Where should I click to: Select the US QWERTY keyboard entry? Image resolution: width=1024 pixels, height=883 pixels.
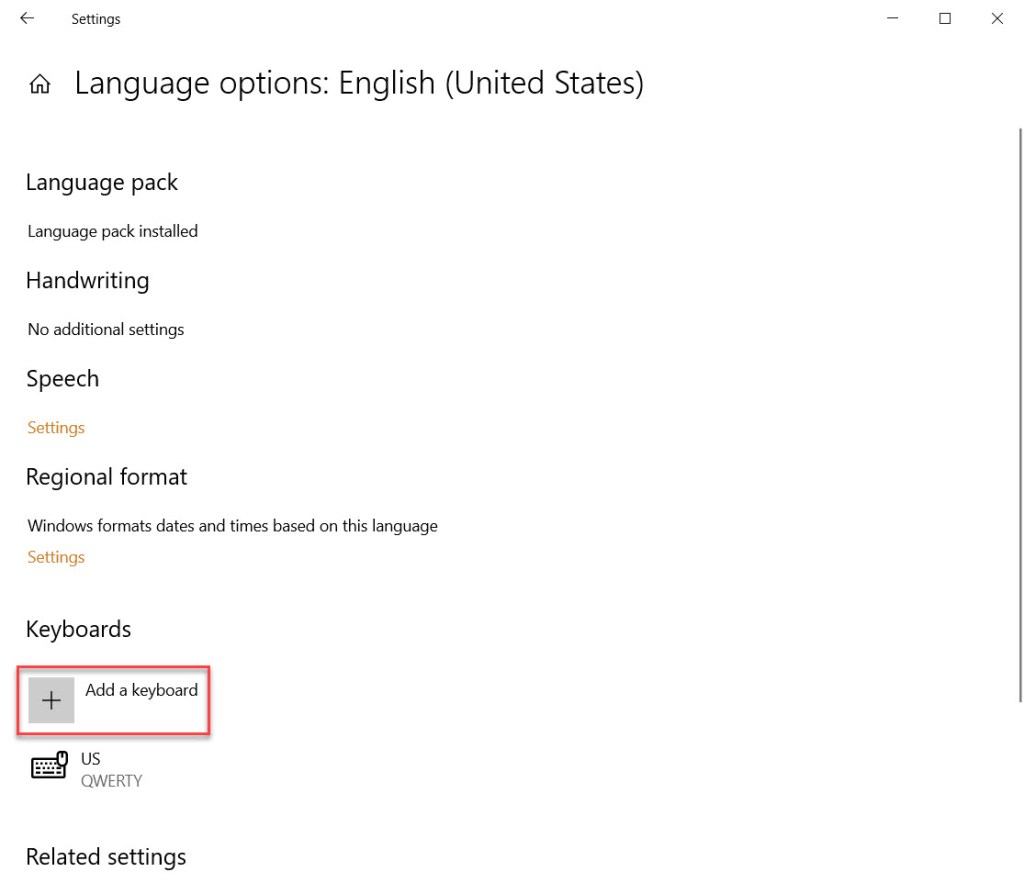111,769
